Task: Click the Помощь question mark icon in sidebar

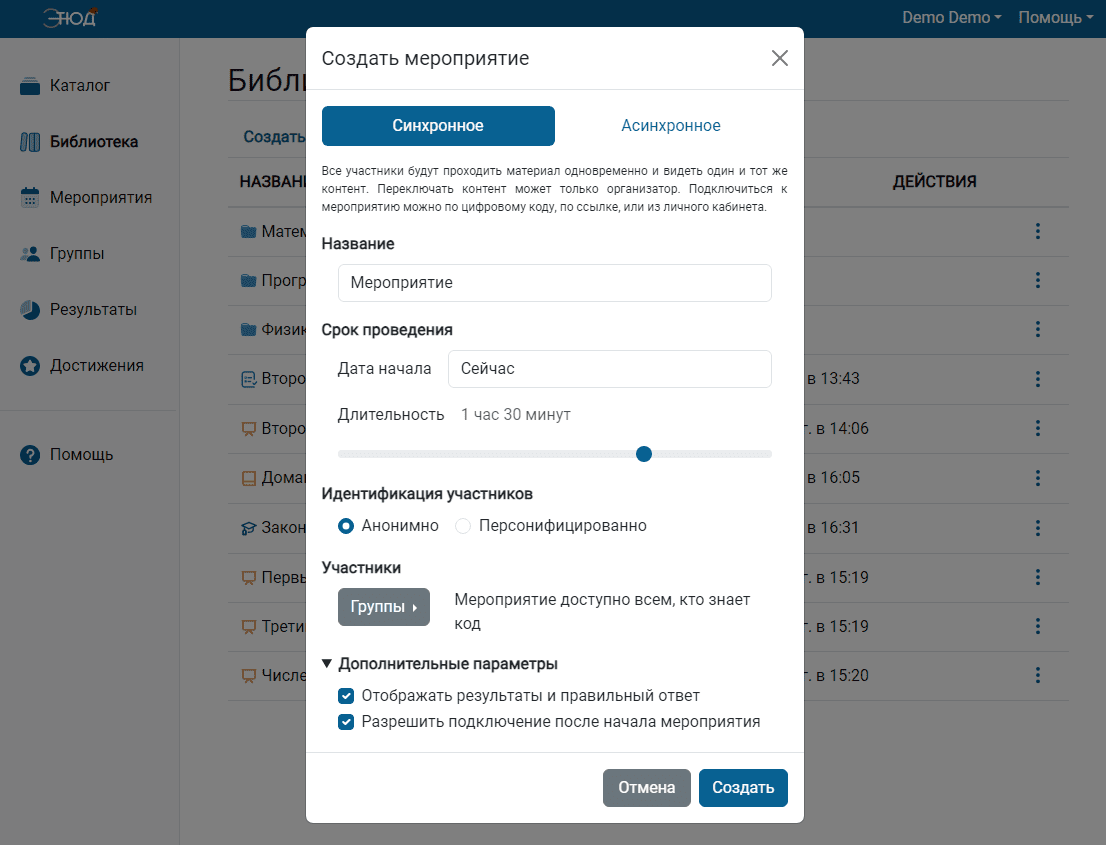Action: 30,455
